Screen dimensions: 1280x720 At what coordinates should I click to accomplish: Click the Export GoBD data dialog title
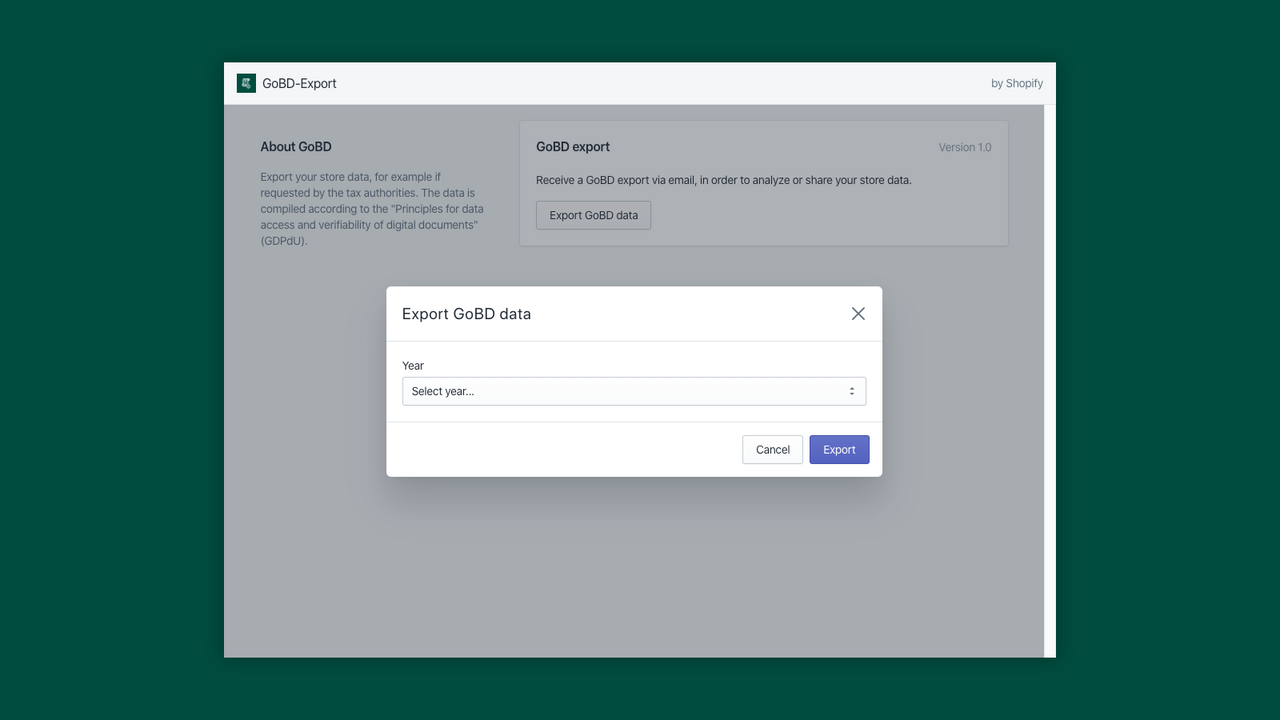pyautogui.click(x=466, y=313)
